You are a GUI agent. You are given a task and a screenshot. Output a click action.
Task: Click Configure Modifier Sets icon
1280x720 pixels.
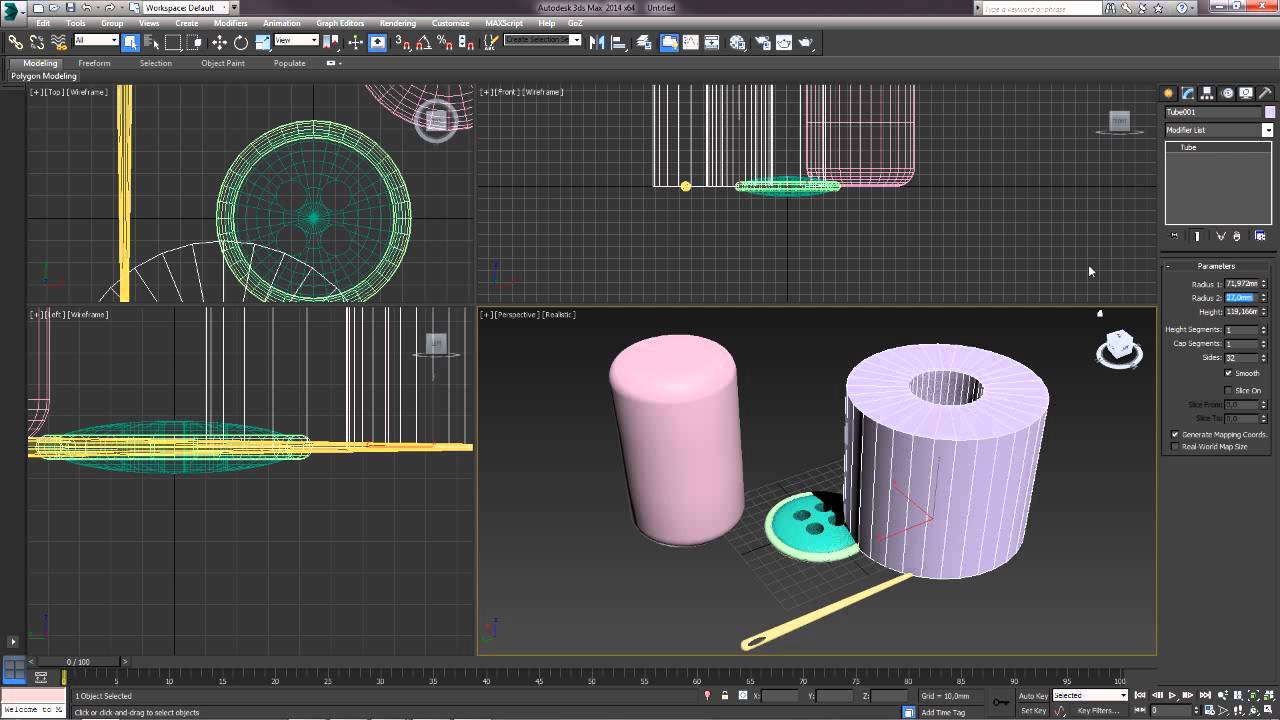(x=1260, y=236)
